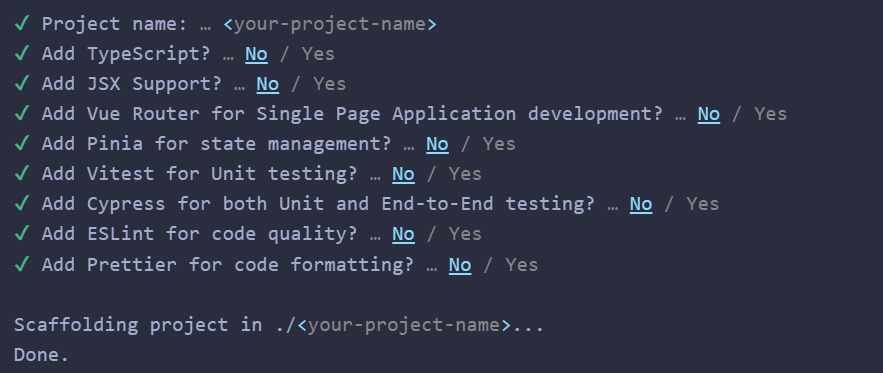This screenshot has width=883, height=373.
Task: Click the checkmark beside Add Vitest
Action: (21, 174)
